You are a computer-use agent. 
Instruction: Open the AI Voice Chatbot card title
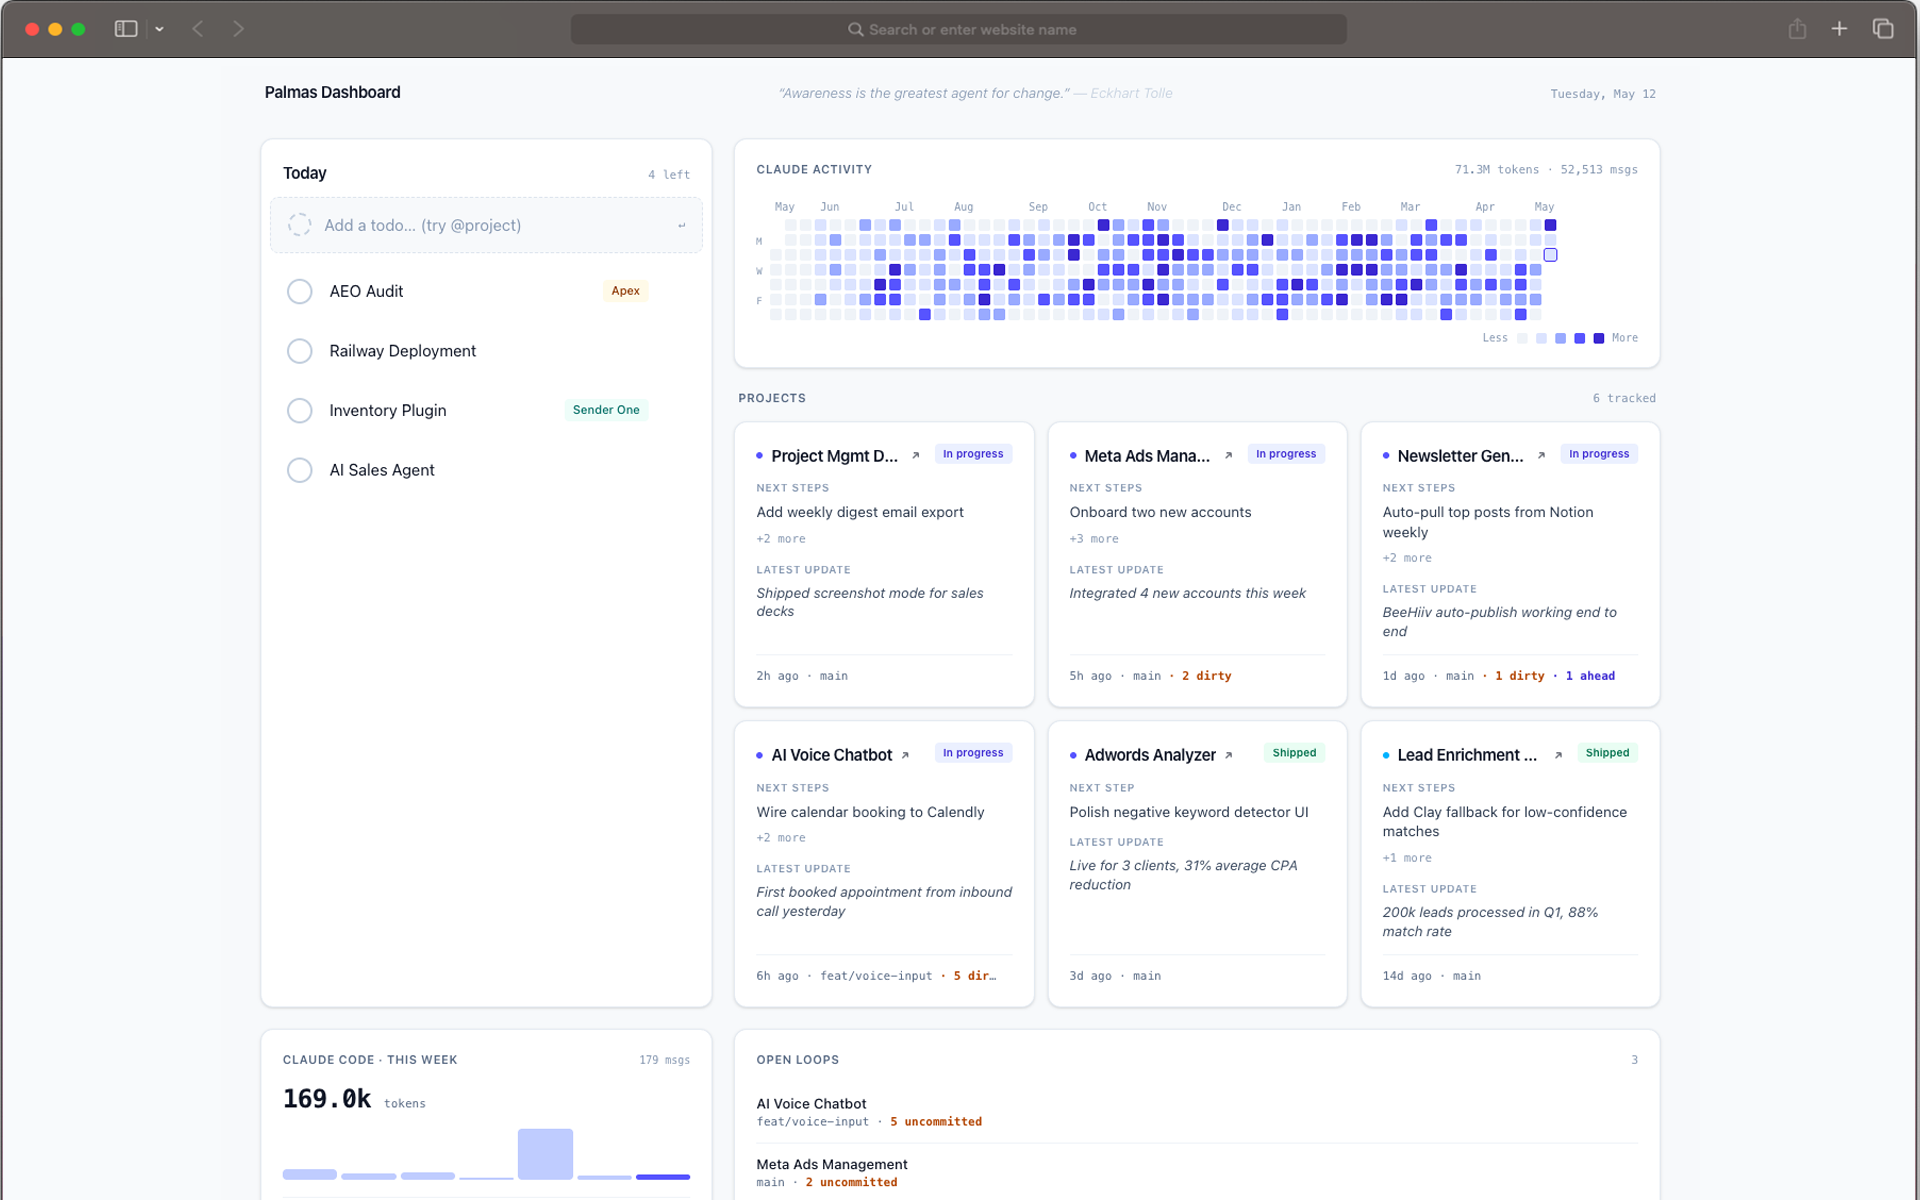[x=831, y=756]
